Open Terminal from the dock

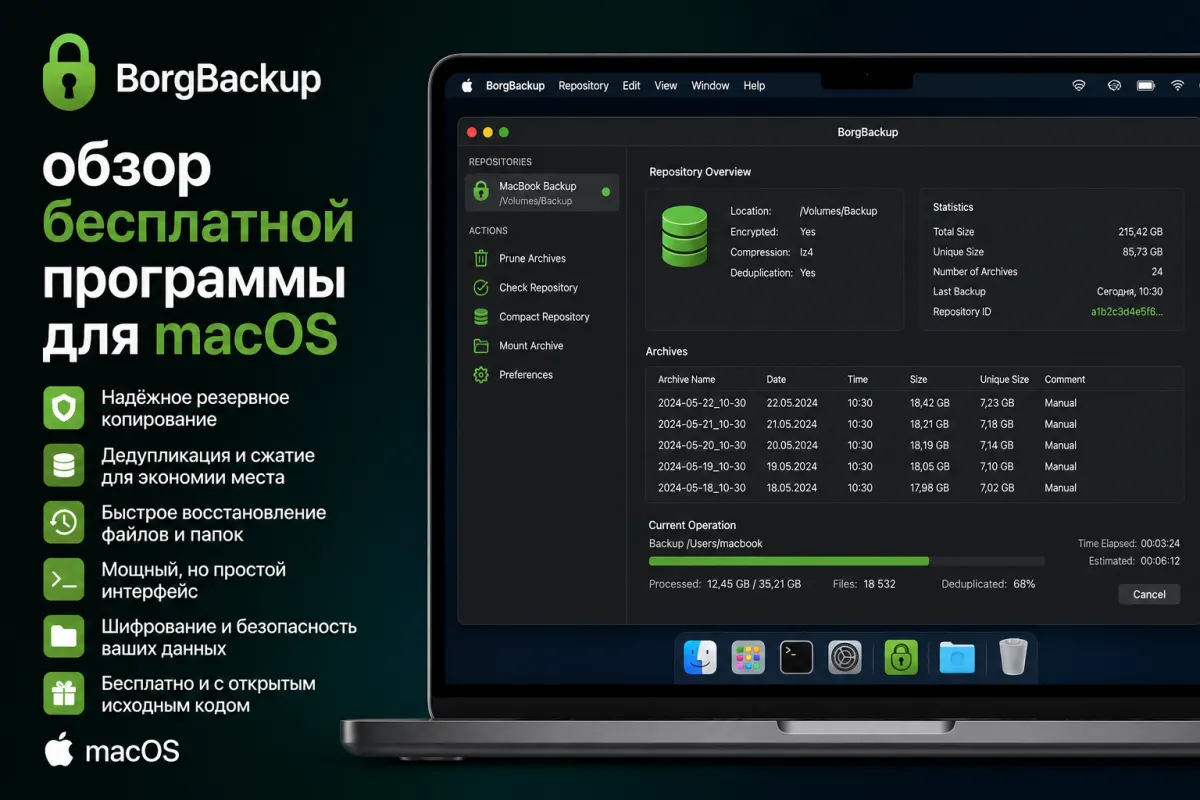(x=796, y=657)
